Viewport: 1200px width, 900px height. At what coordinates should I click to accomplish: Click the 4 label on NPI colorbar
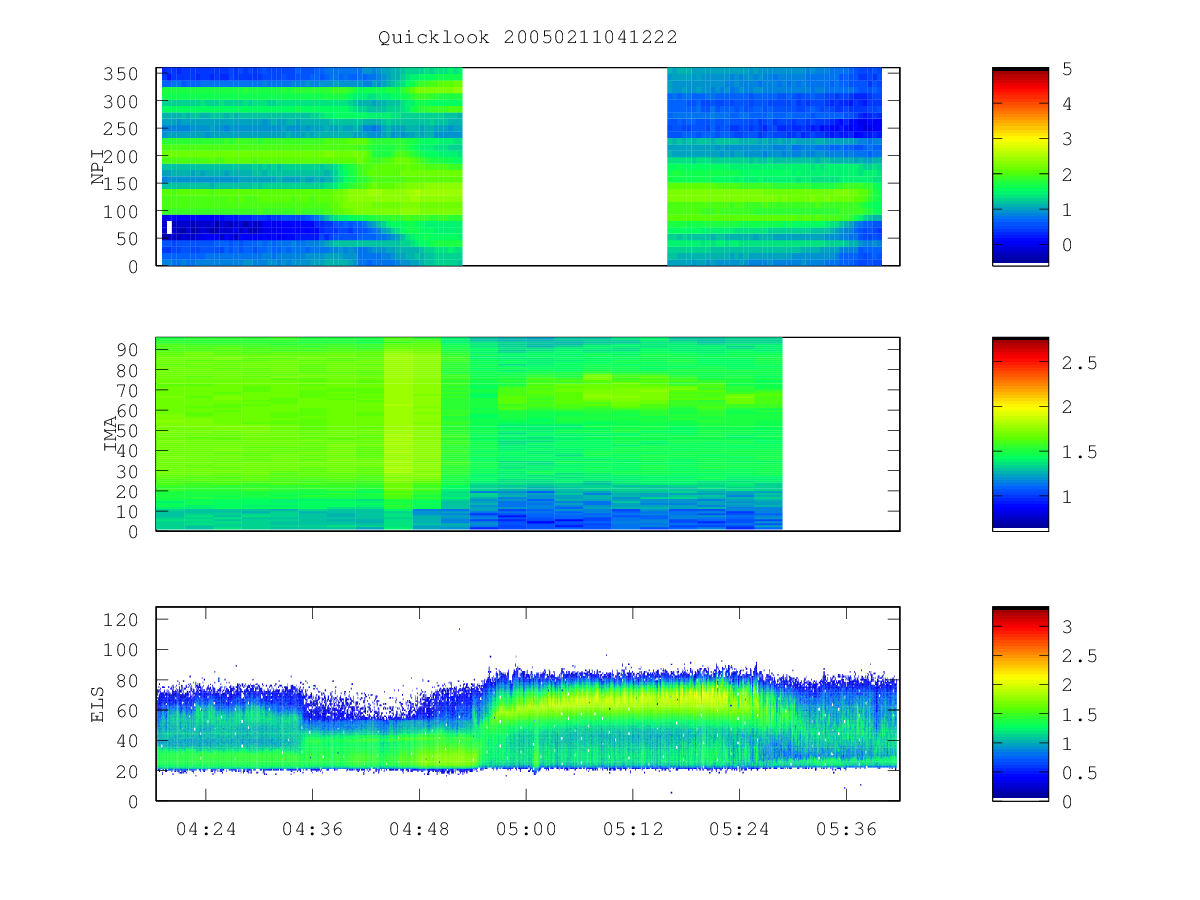pos(1068,104)
